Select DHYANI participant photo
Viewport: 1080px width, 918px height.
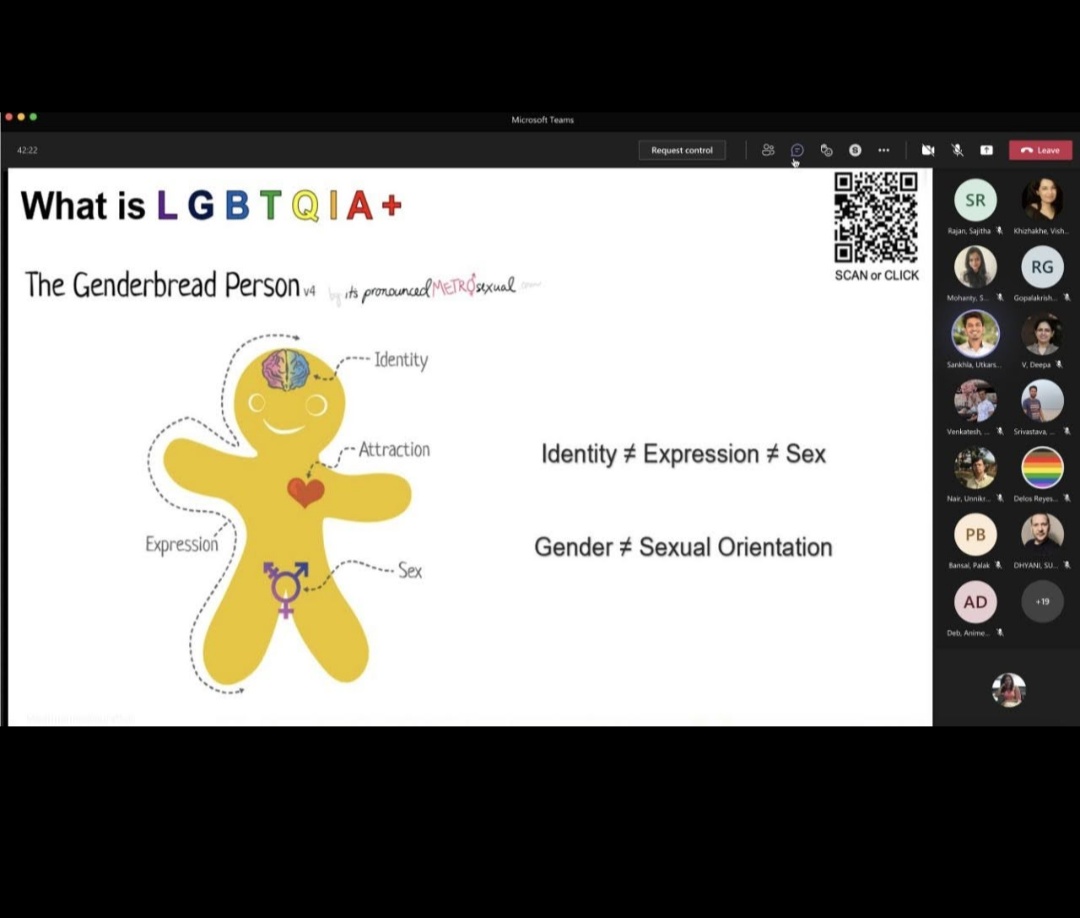(1042, 534)
